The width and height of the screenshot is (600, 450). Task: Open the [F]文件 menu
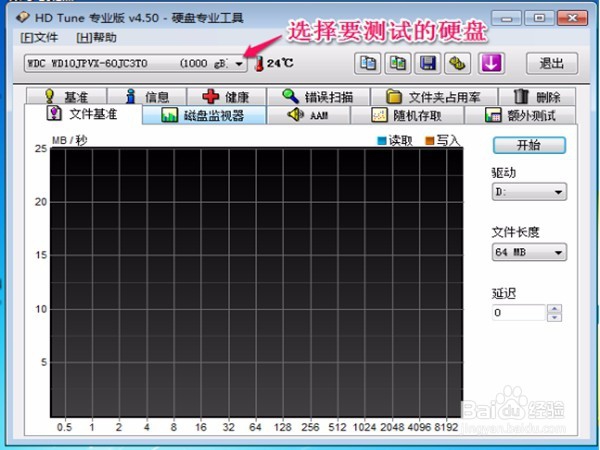39,38
